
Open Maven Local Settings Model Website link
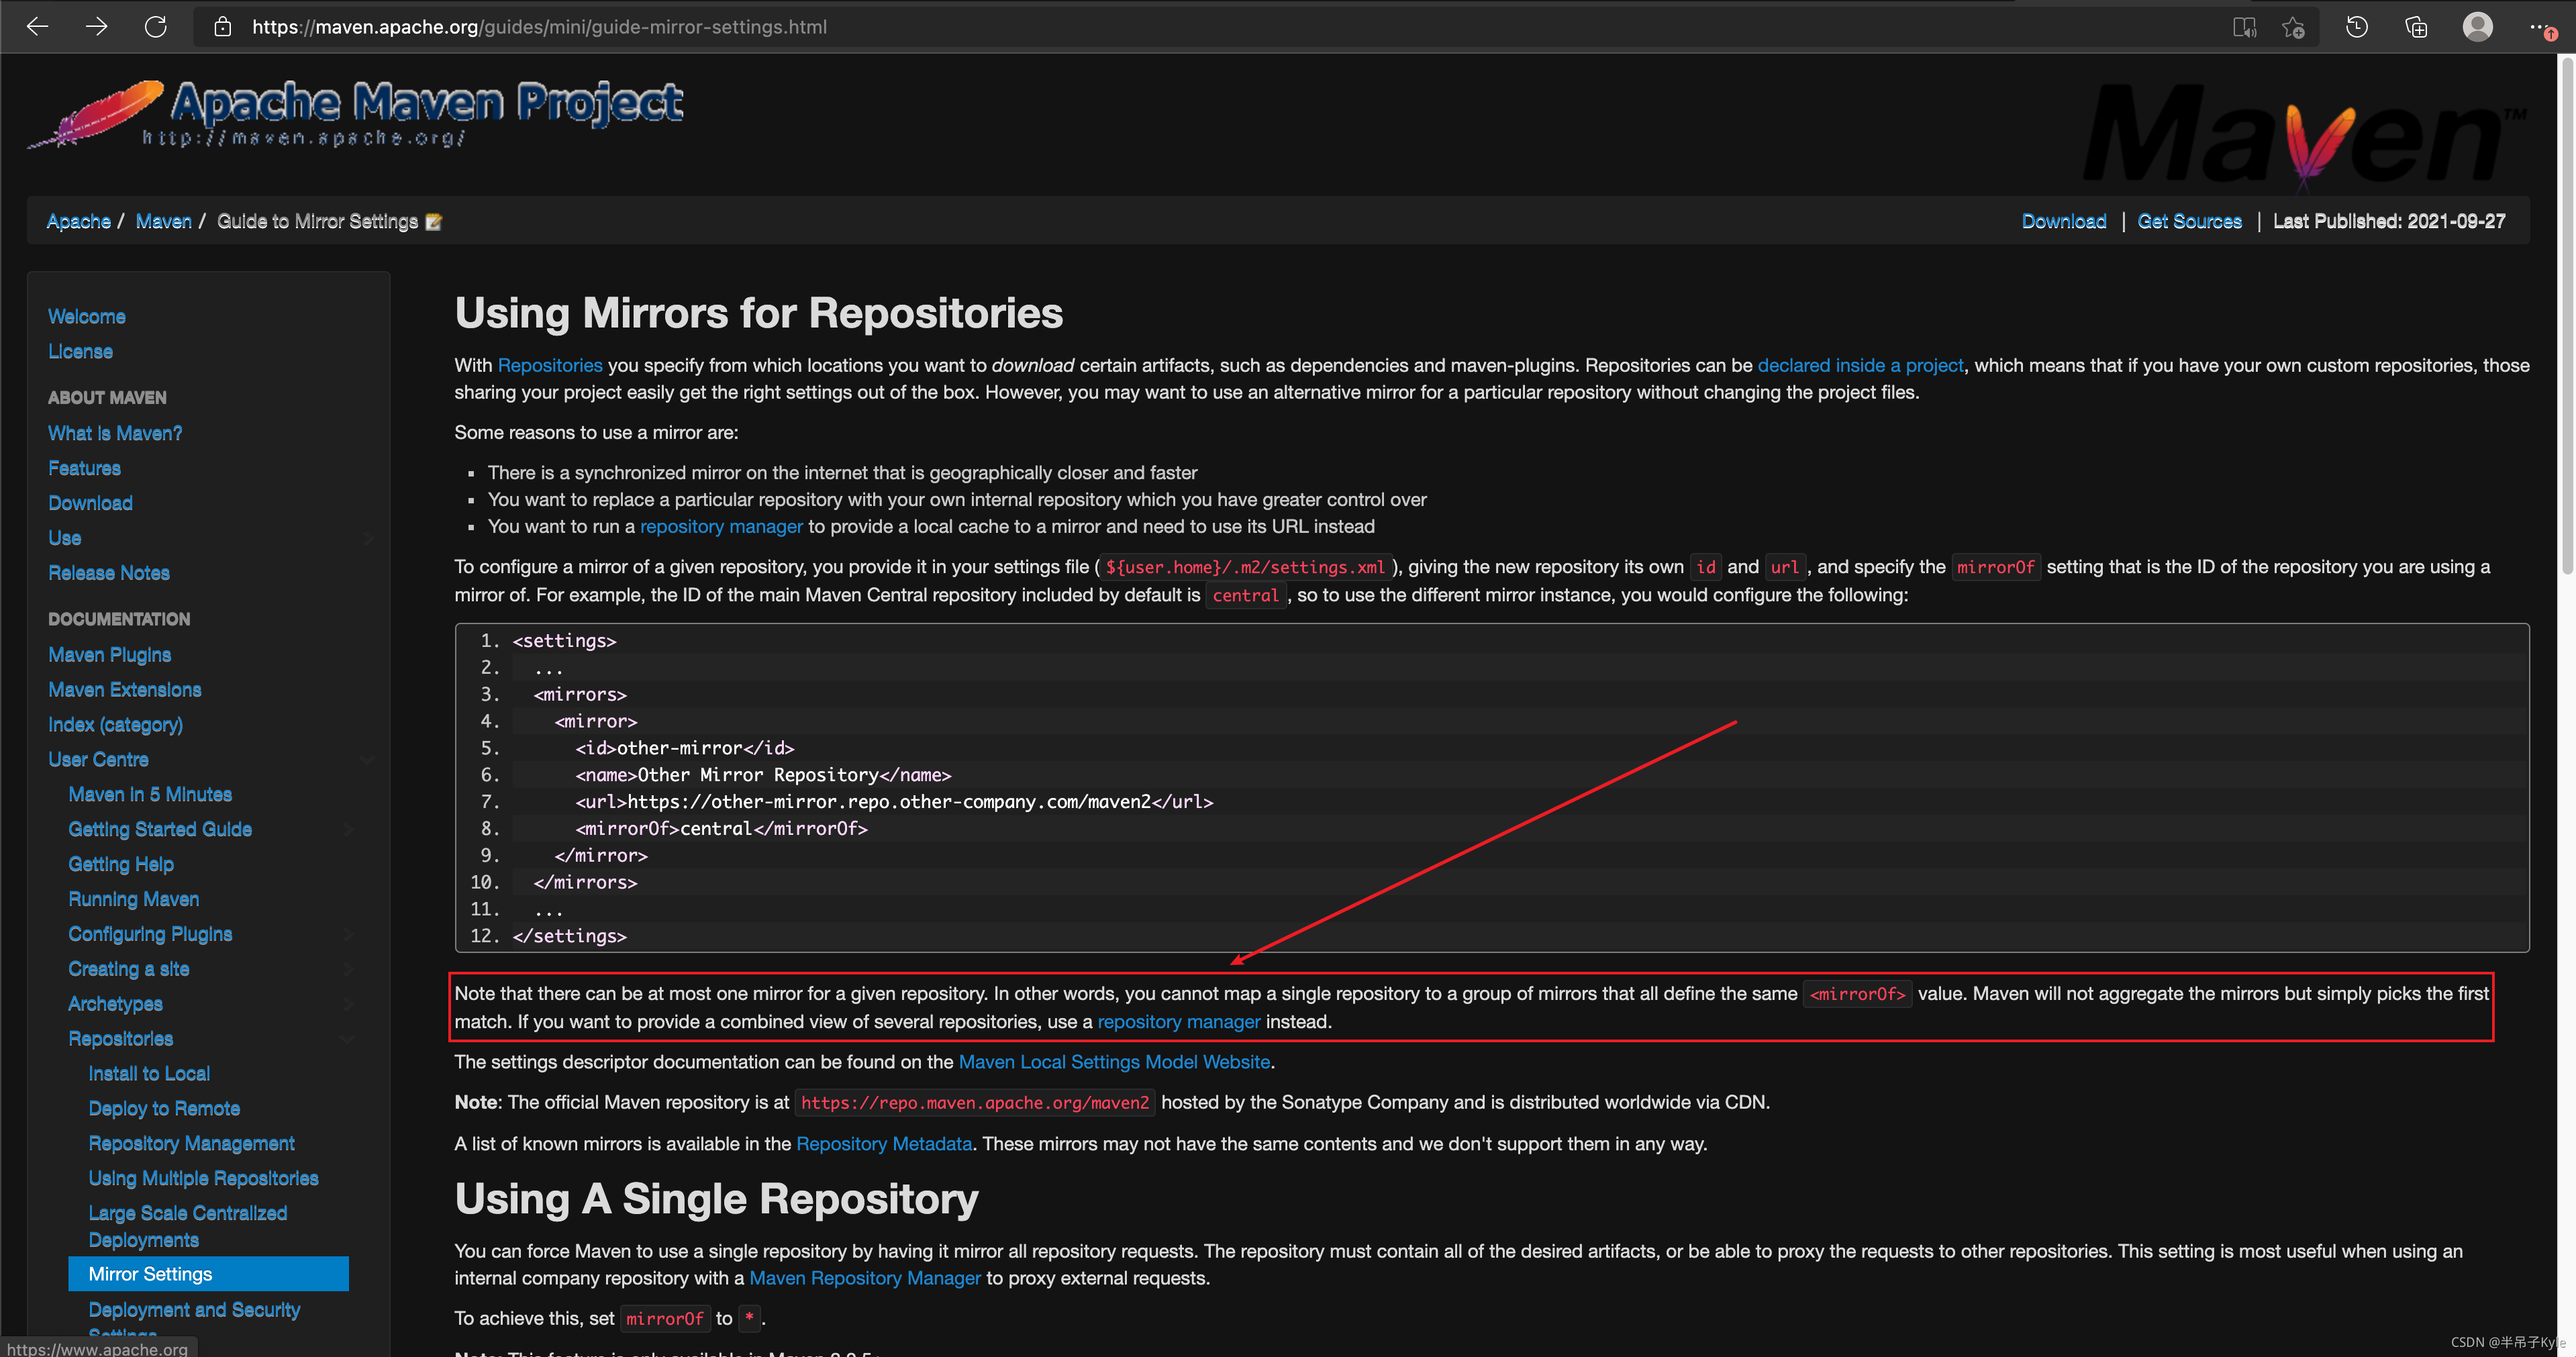pyautogui.click(x=1114, y=1062)
